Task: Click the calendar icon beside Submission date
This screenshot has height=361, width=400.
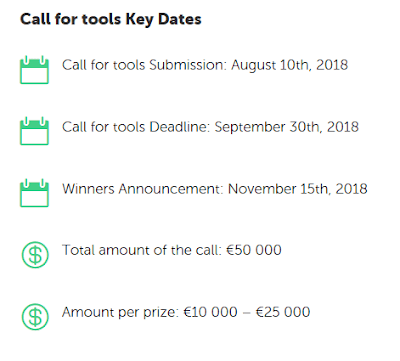Action: 34,70
